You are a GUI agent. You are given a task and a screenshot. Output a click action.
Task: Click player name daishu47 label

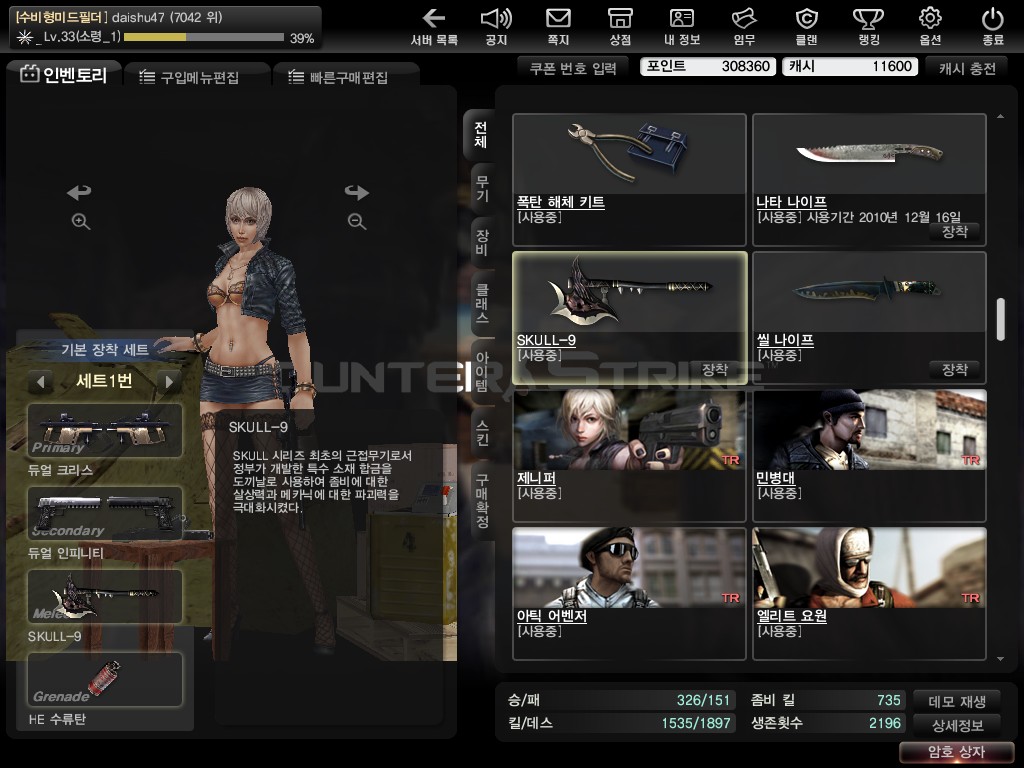(138, 18)
